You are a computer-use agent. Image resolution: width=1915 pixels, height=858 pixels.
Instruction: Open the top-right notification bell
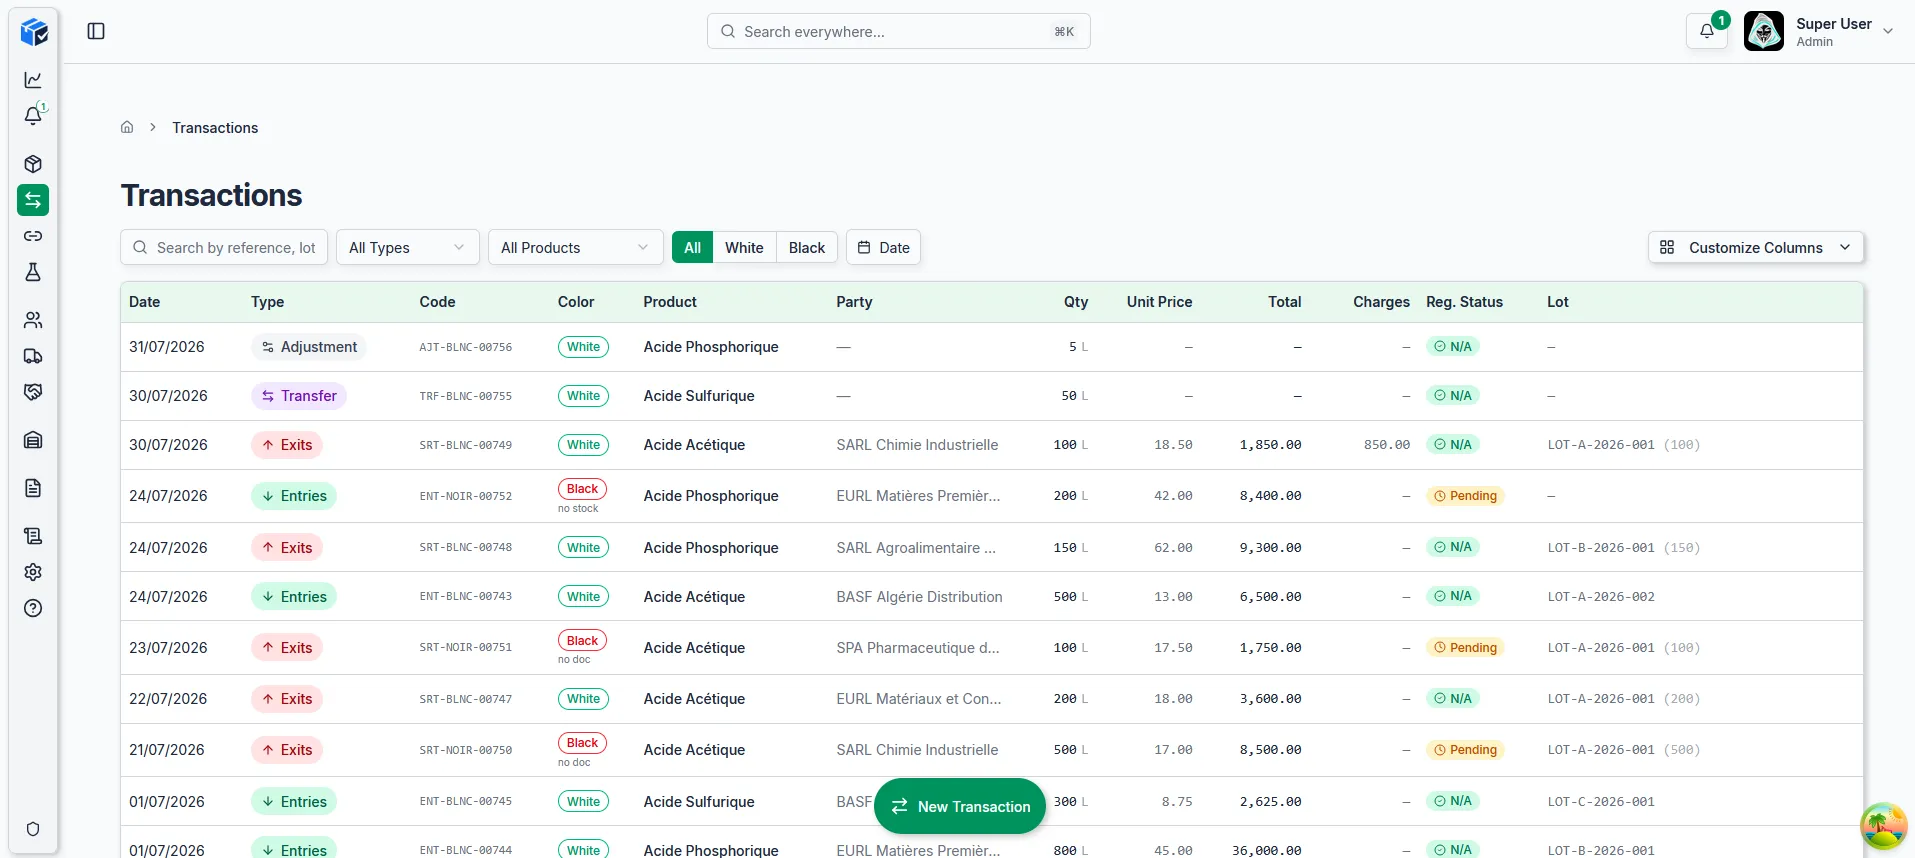pos(1707,31)
